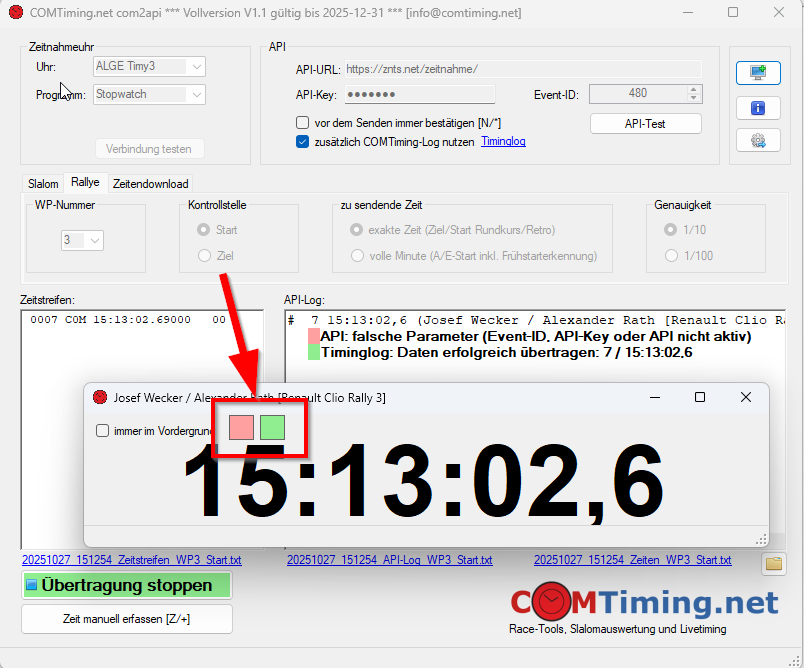Open the Timinglog link
The height and width of the screenshot is (668, 804).
click(503, 142)
